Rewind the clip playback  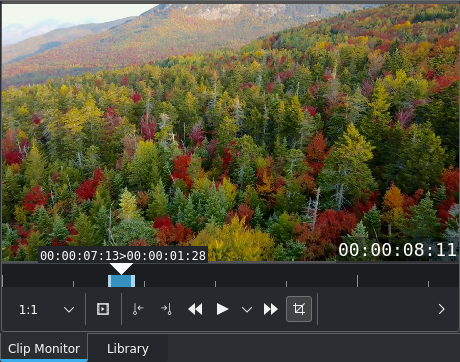tap(195, 309)
